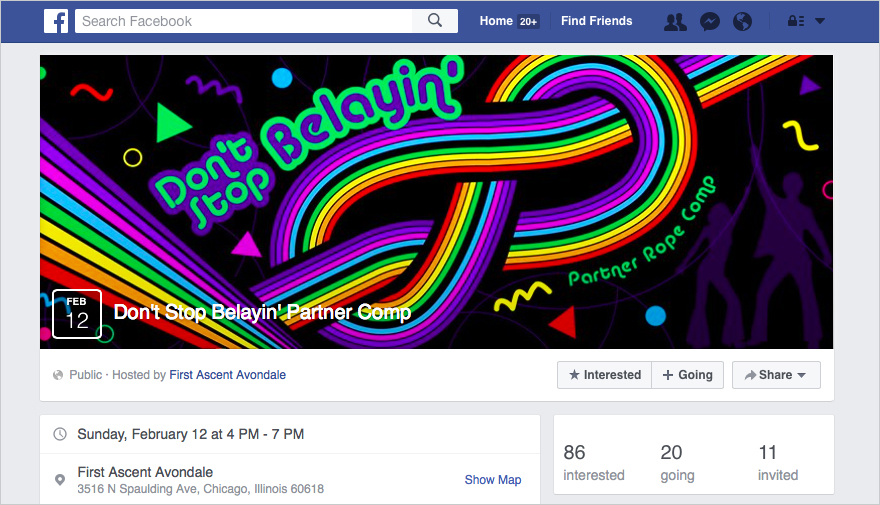This screenshot has height=505, width=880.
Task: Click the Show Map link
Action: [x=493, y=480]
